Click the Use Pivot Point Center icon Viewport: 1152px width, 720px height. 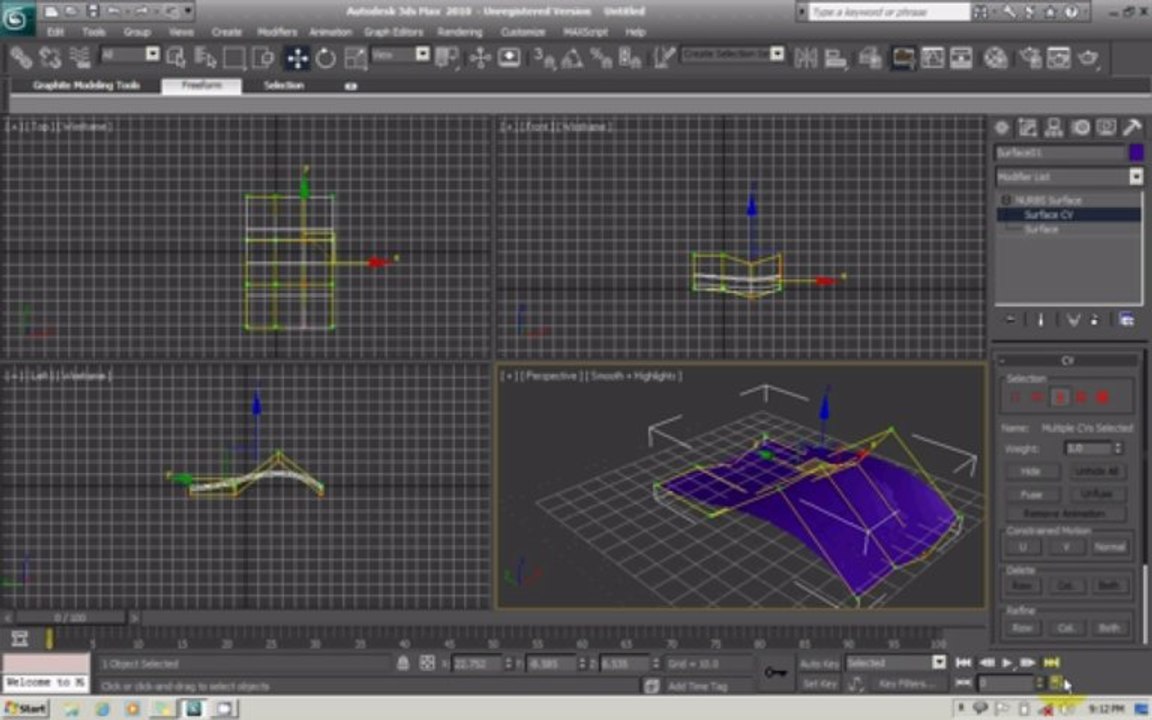[x=446, y=57]
